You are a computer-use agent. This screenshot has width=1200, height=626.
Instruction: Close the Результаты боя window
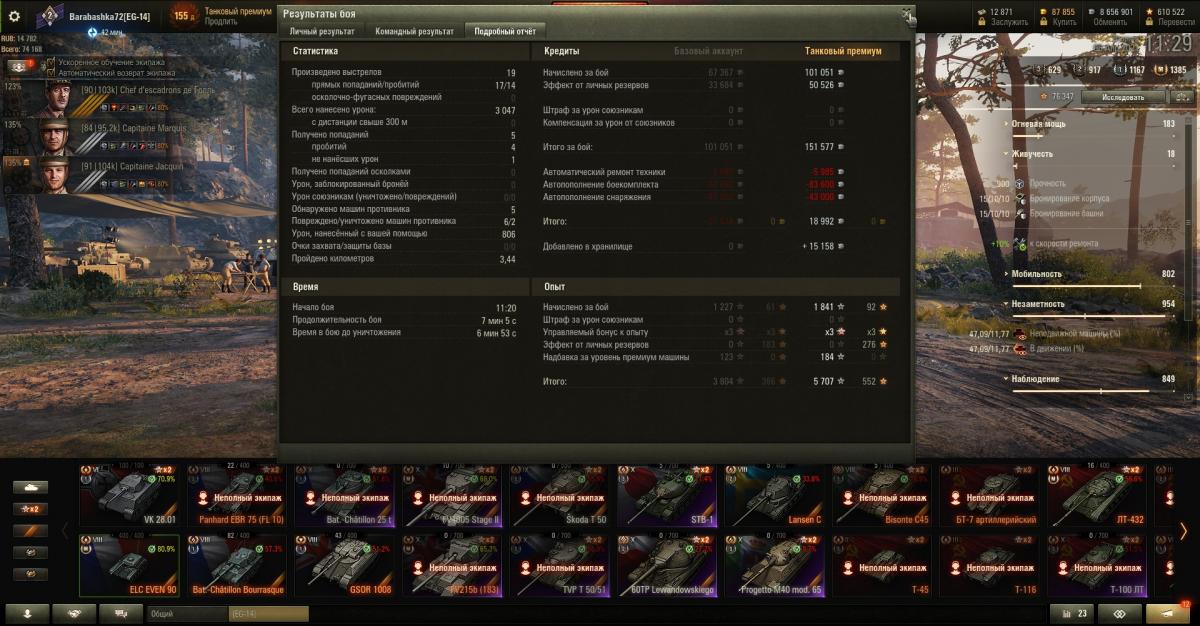pyautogui.click(x=906, y=14)
